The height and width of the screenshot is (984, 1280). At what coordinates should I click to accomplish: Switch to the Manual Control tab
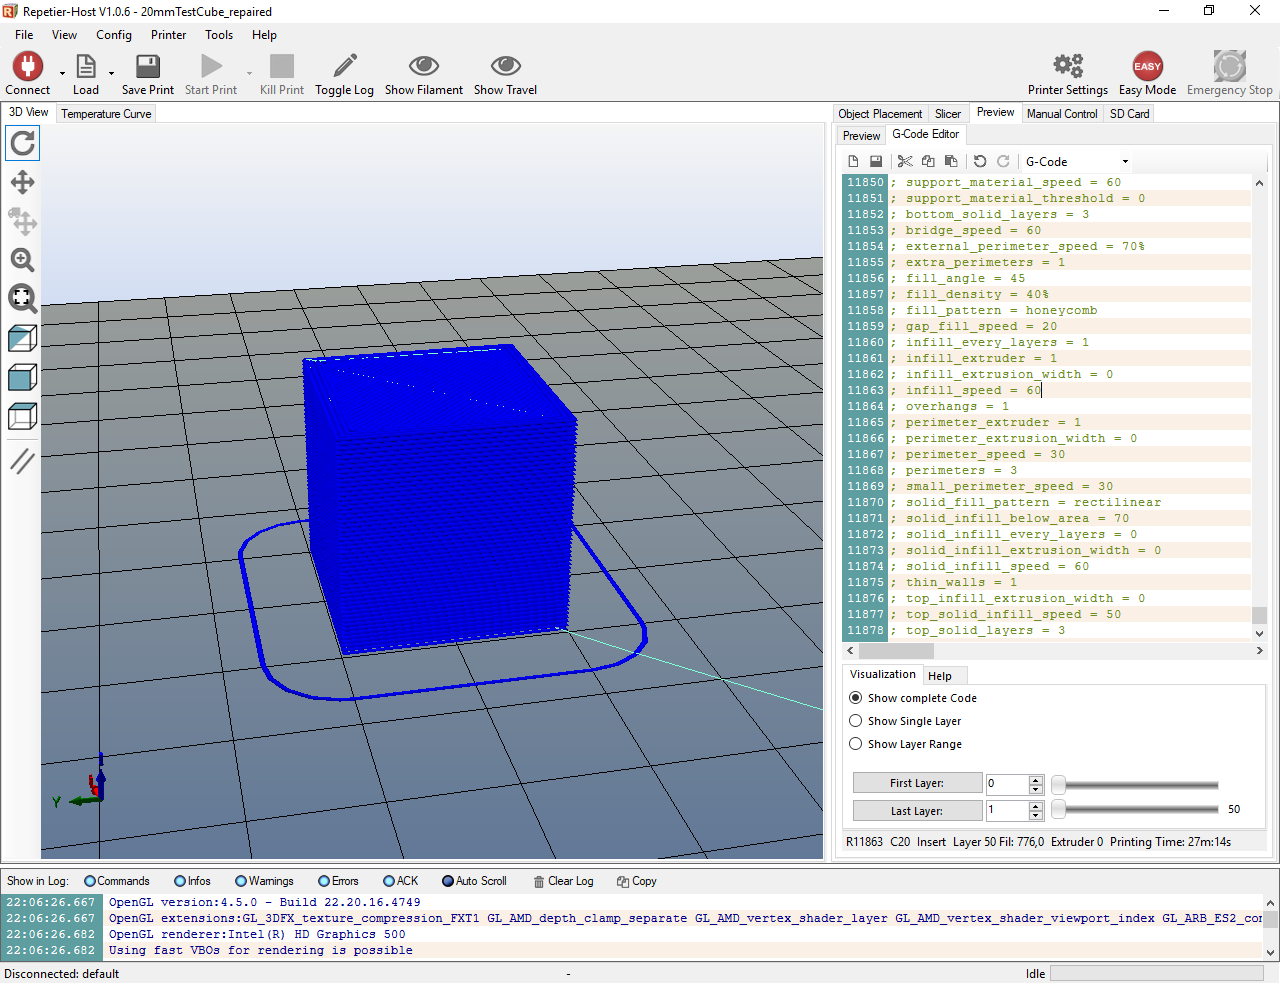pyautogui.click(x=1061, y=114)
